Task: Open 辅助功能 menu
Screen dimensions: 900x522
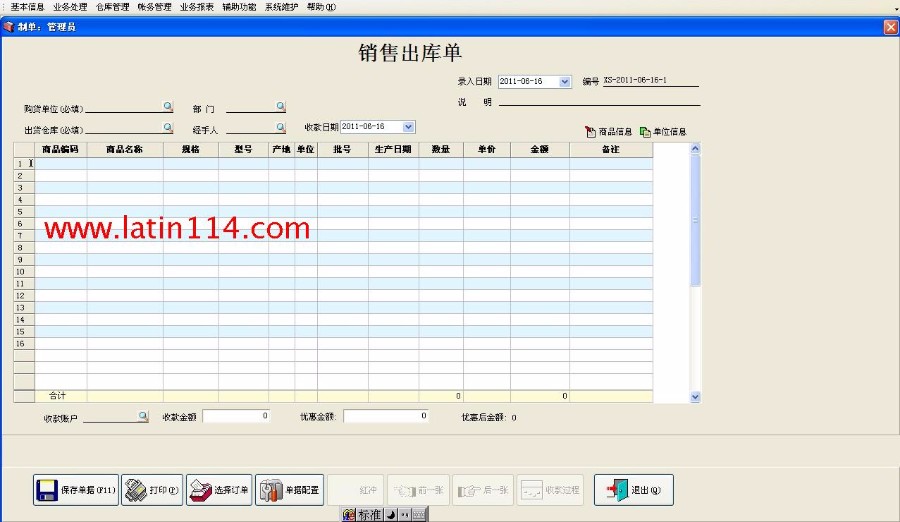Action: (x=239, y=7)
